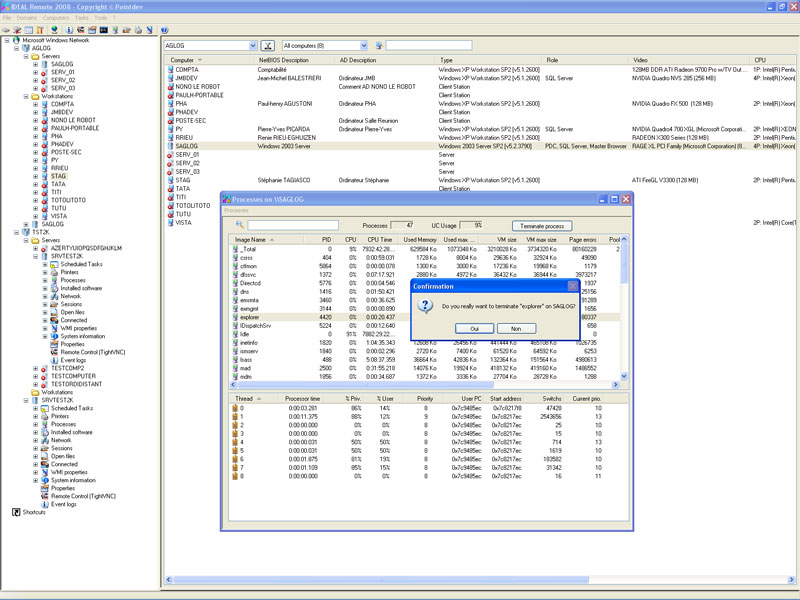The image size is (800, 600).
Task: Click the magnifier icon in Processes window
Action: click(x=239, y=224)
